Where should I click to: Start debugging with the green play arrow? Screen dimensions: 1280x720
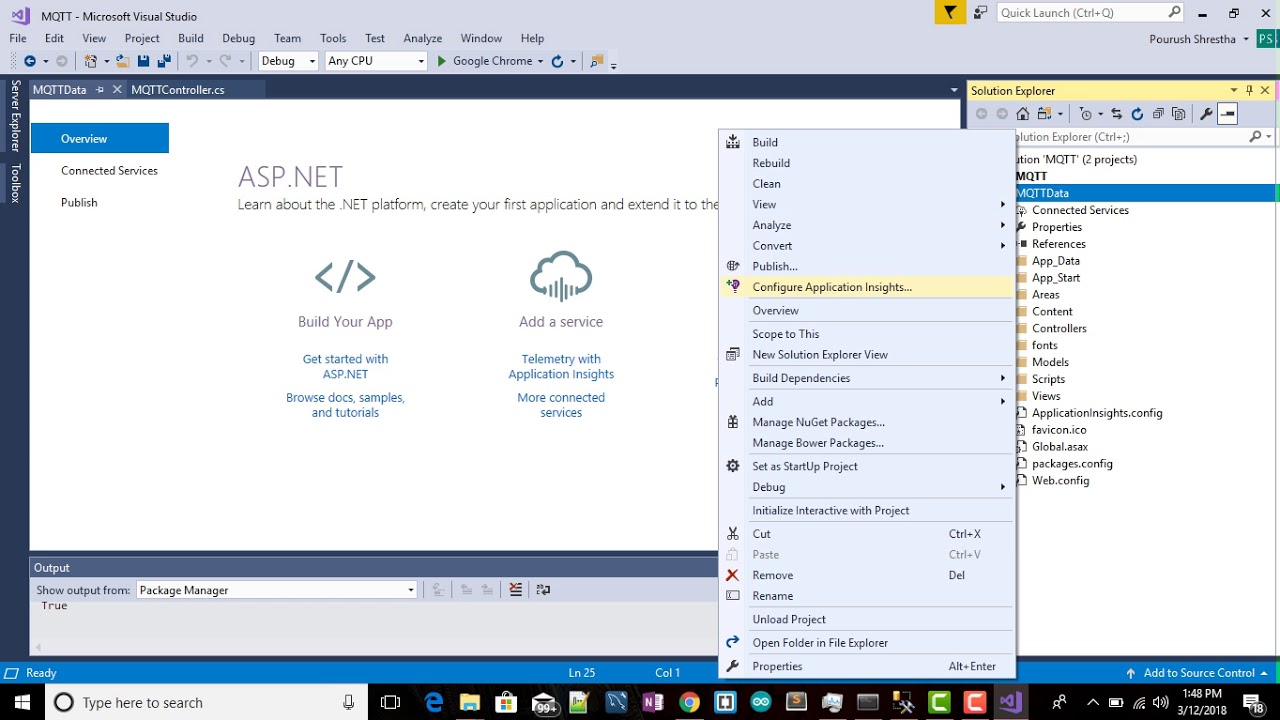pos(441,61)
